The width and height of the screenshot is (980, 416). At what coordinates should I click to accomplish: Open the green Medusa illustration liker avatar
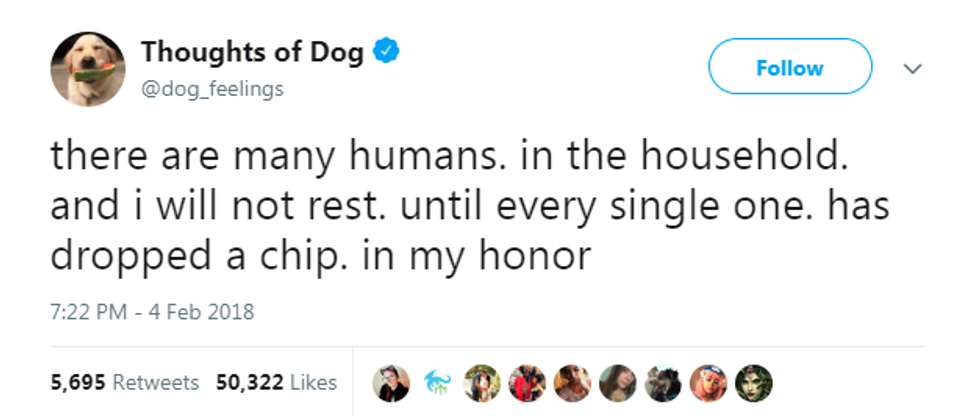[x=753, y=383]
